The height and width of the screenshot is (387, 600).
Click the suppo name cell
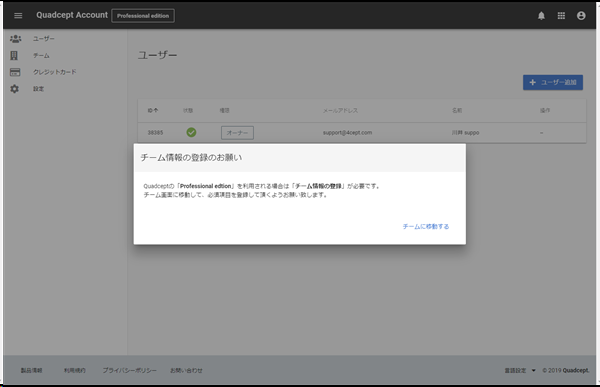pyautogui.click(x=465, y=132)
